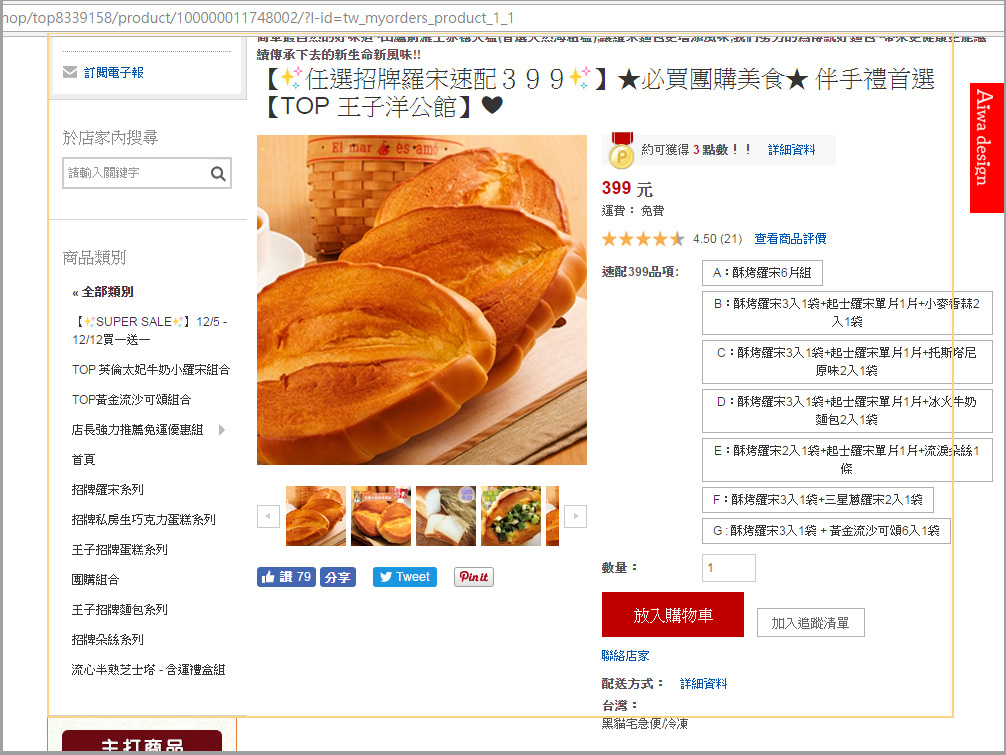
Task: Click the quantity input field
Action: tap(729, 568)
